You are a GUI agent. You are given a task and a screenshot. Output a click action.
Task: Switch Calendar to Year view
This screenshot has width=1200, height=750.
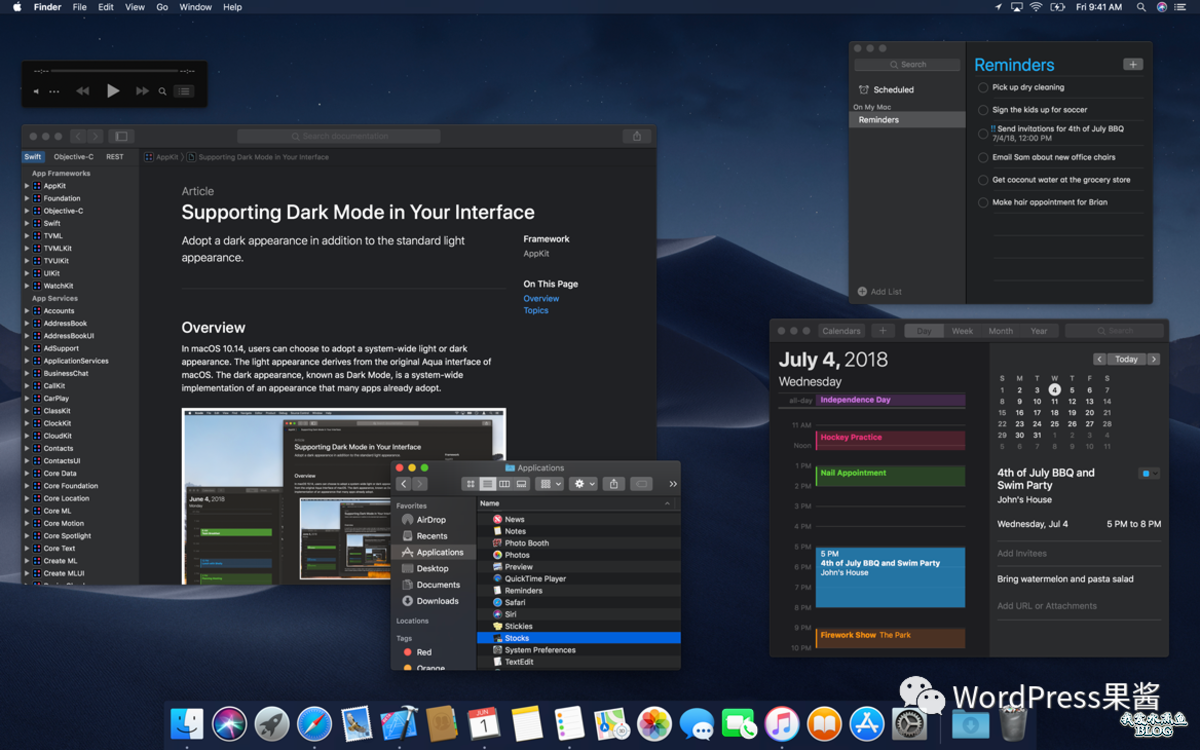1039,331
